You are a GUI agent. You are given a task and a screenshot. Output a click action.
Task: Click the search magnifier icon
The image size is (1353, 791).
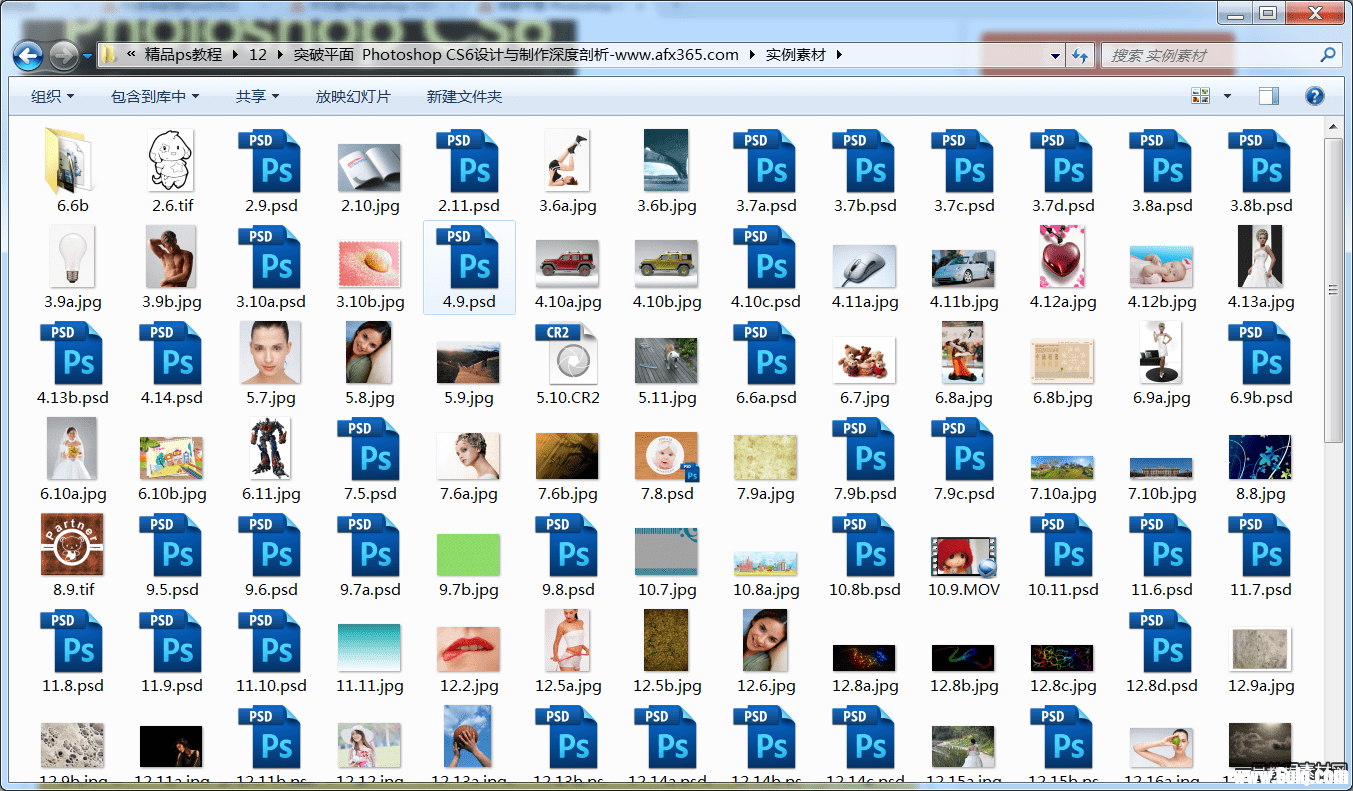(1327, 55)
